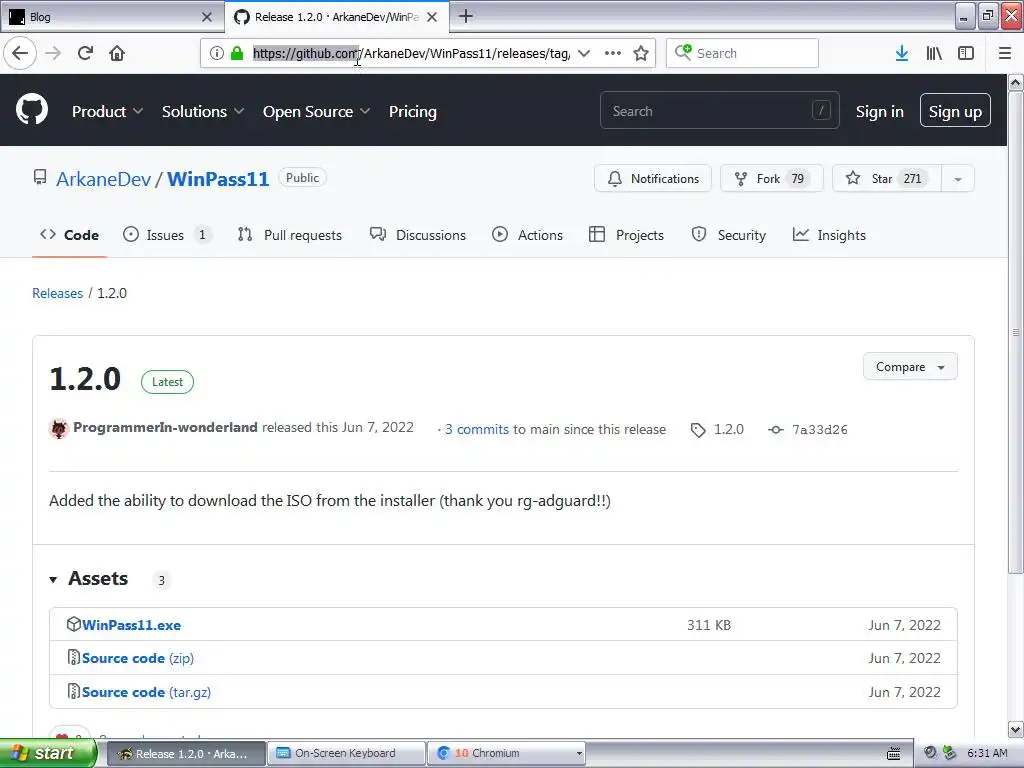
Task: Open the WinPass11 repository link
Action: click(218, 179)
